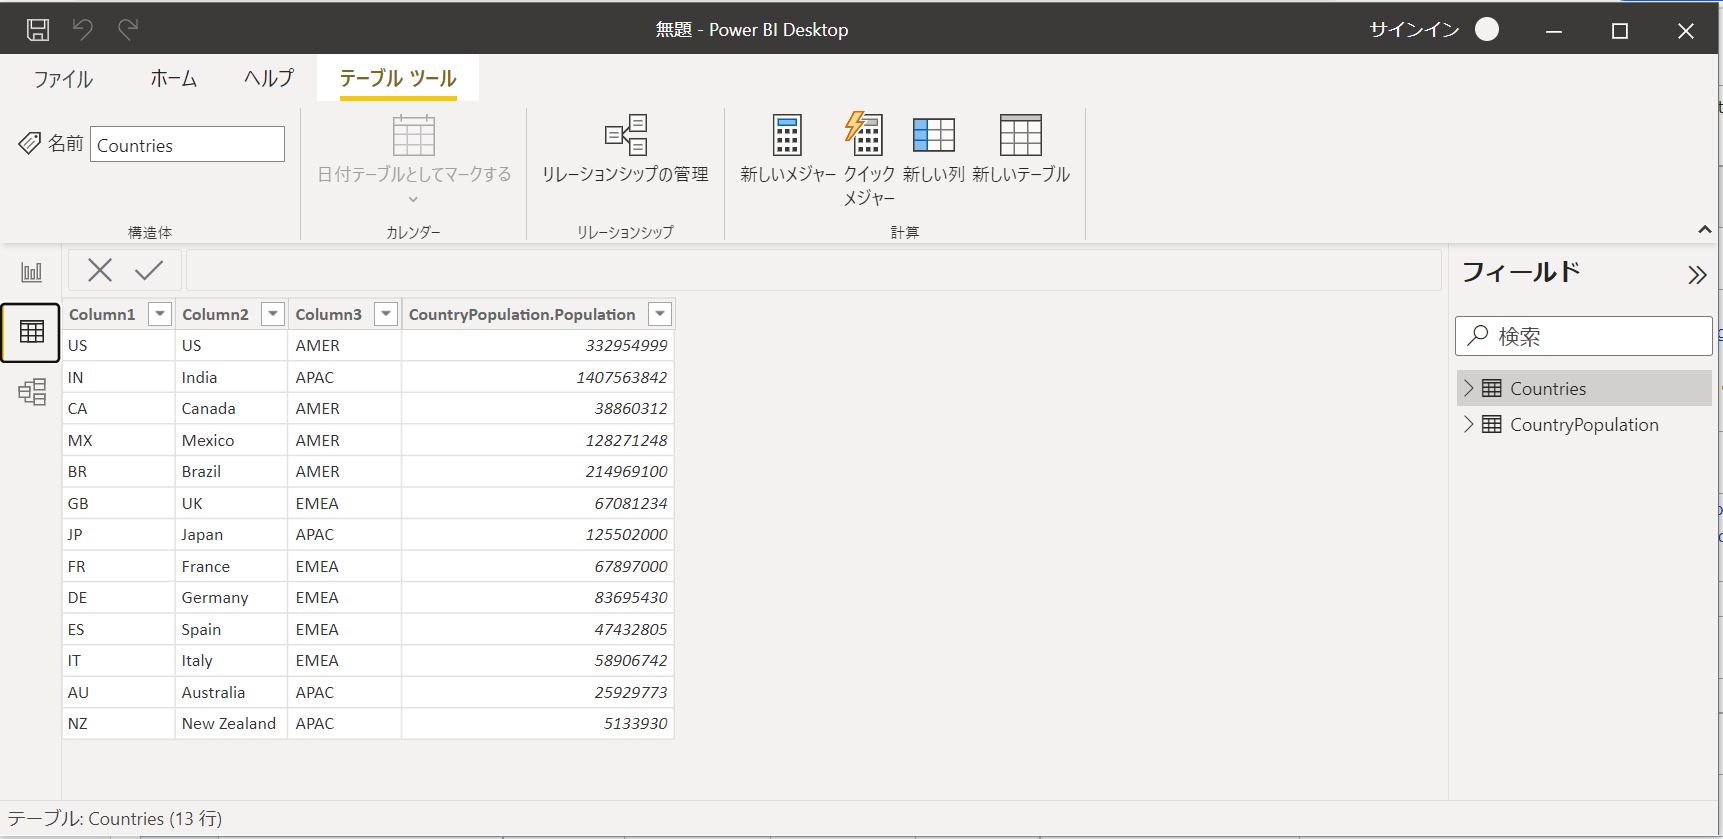Click the Germany cell
The image size is (1723, 839).
(x=231, y=597)
